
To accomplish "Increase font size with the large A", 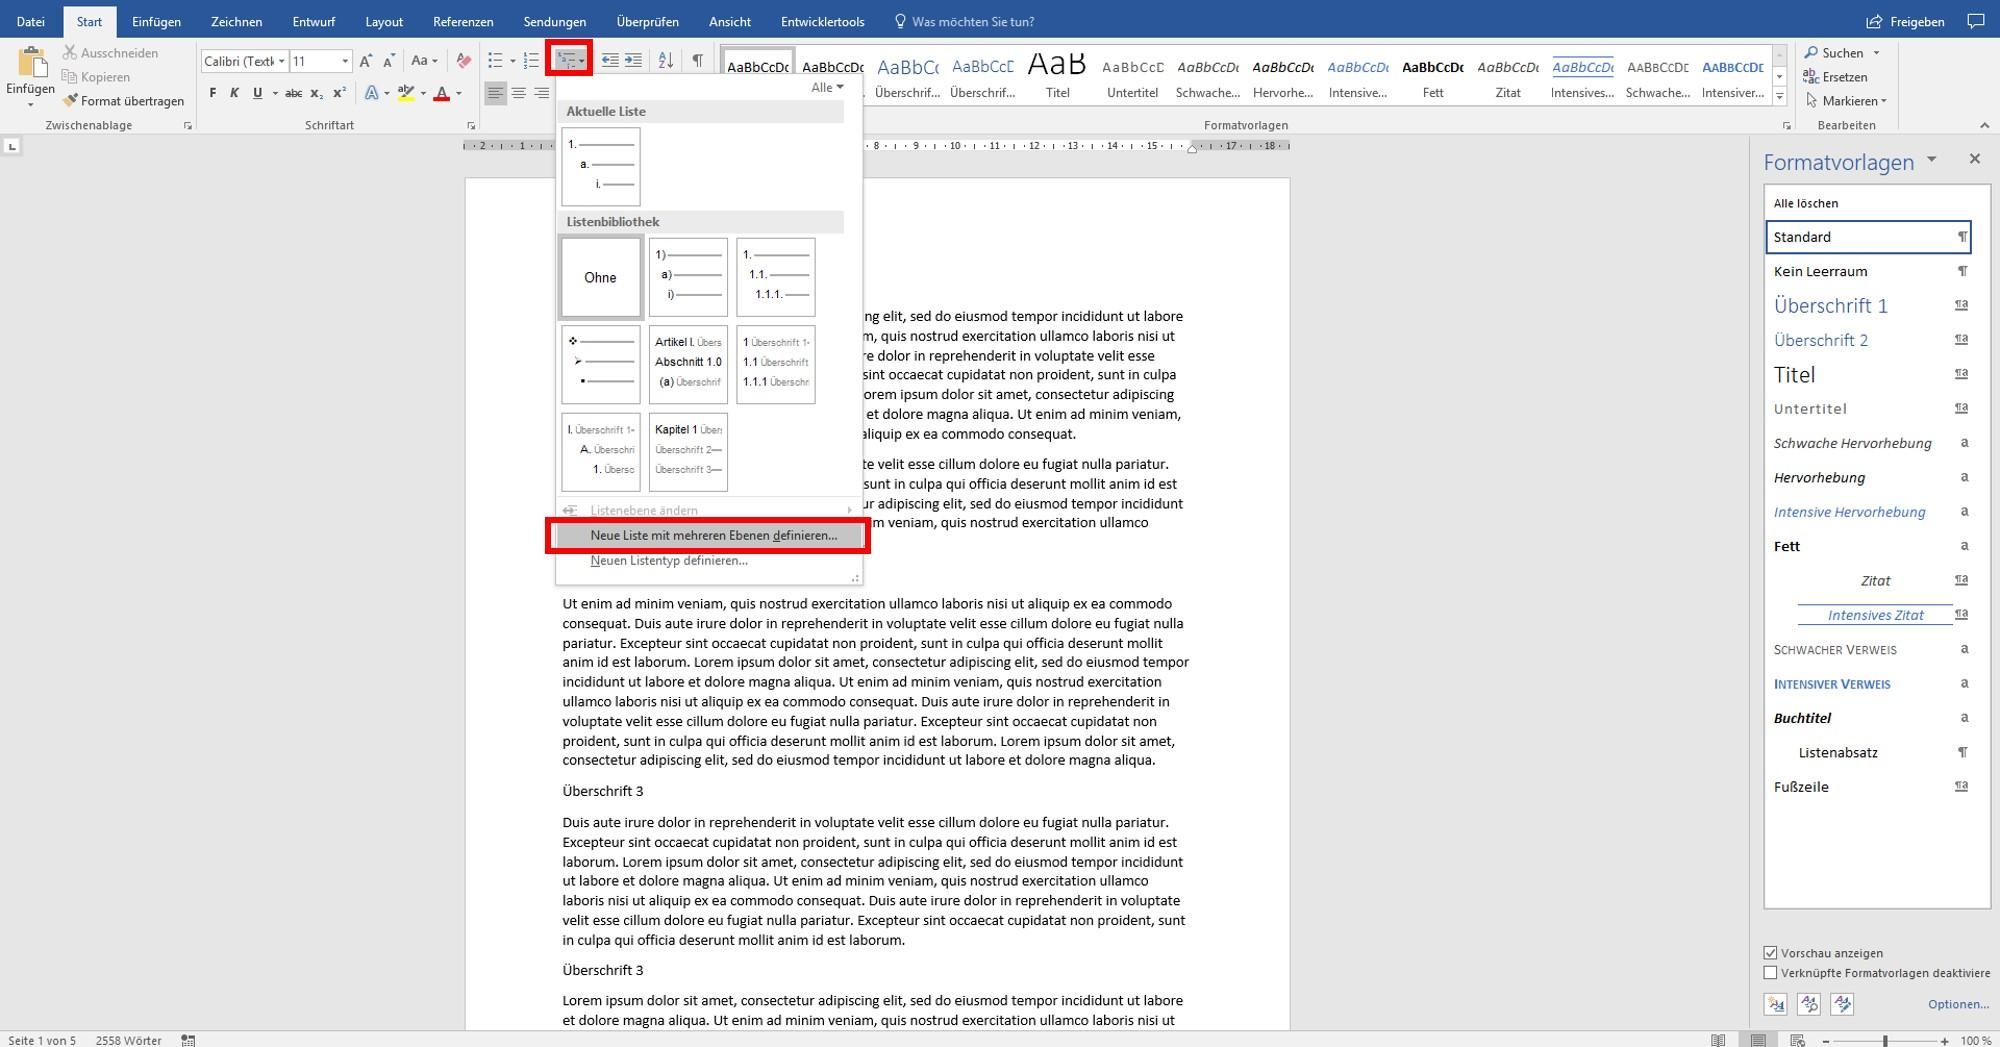I will (x=366, y=61).
